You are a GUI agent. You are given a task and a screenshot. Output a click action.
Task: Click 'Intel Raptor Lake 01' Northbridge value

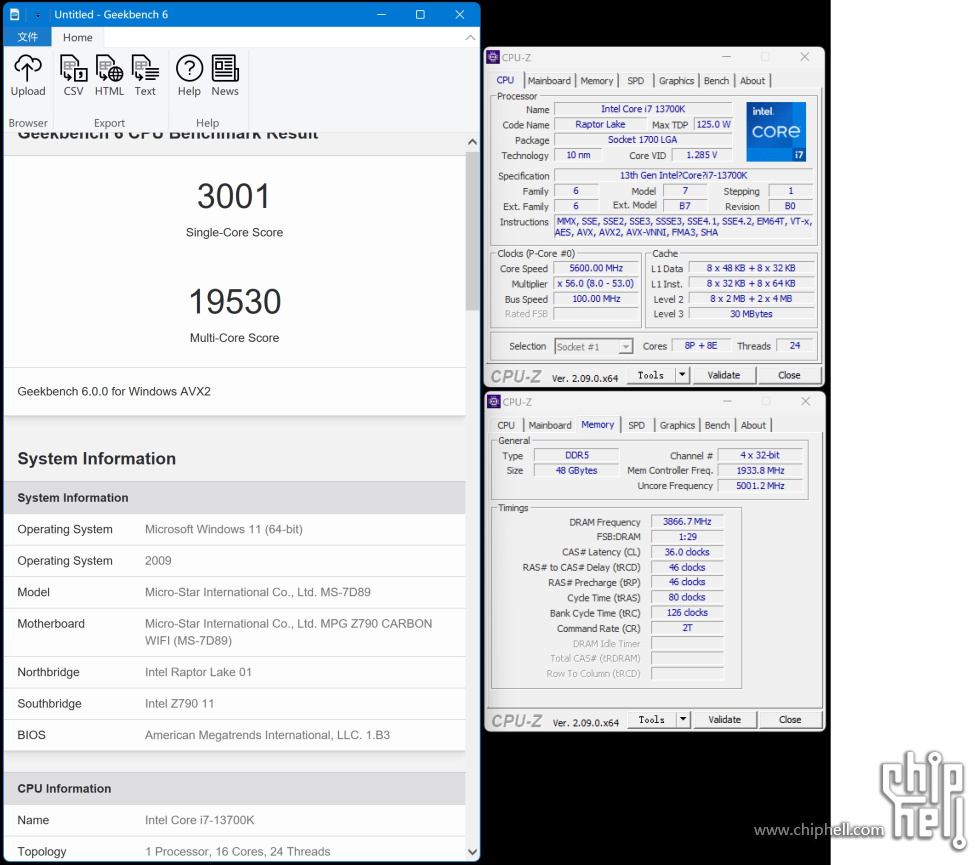tap(198, 672)
